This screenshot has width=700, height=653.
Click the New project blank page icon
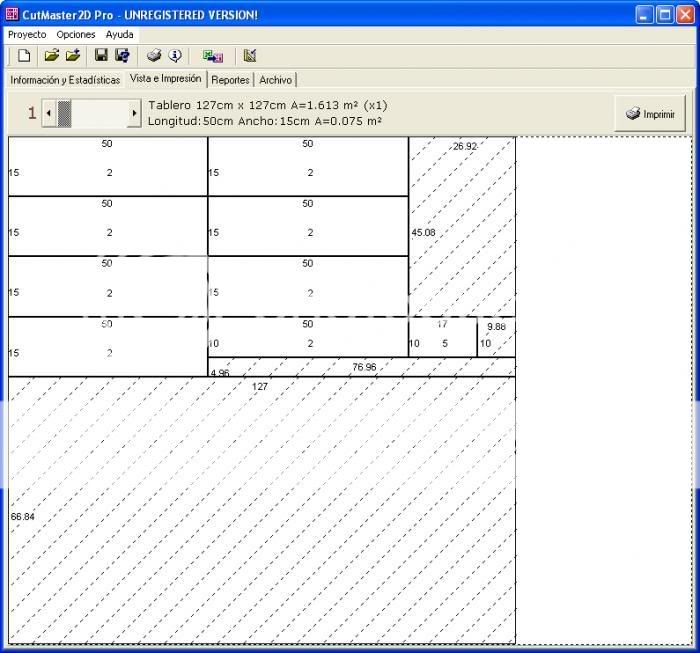(x=24, y=56)
